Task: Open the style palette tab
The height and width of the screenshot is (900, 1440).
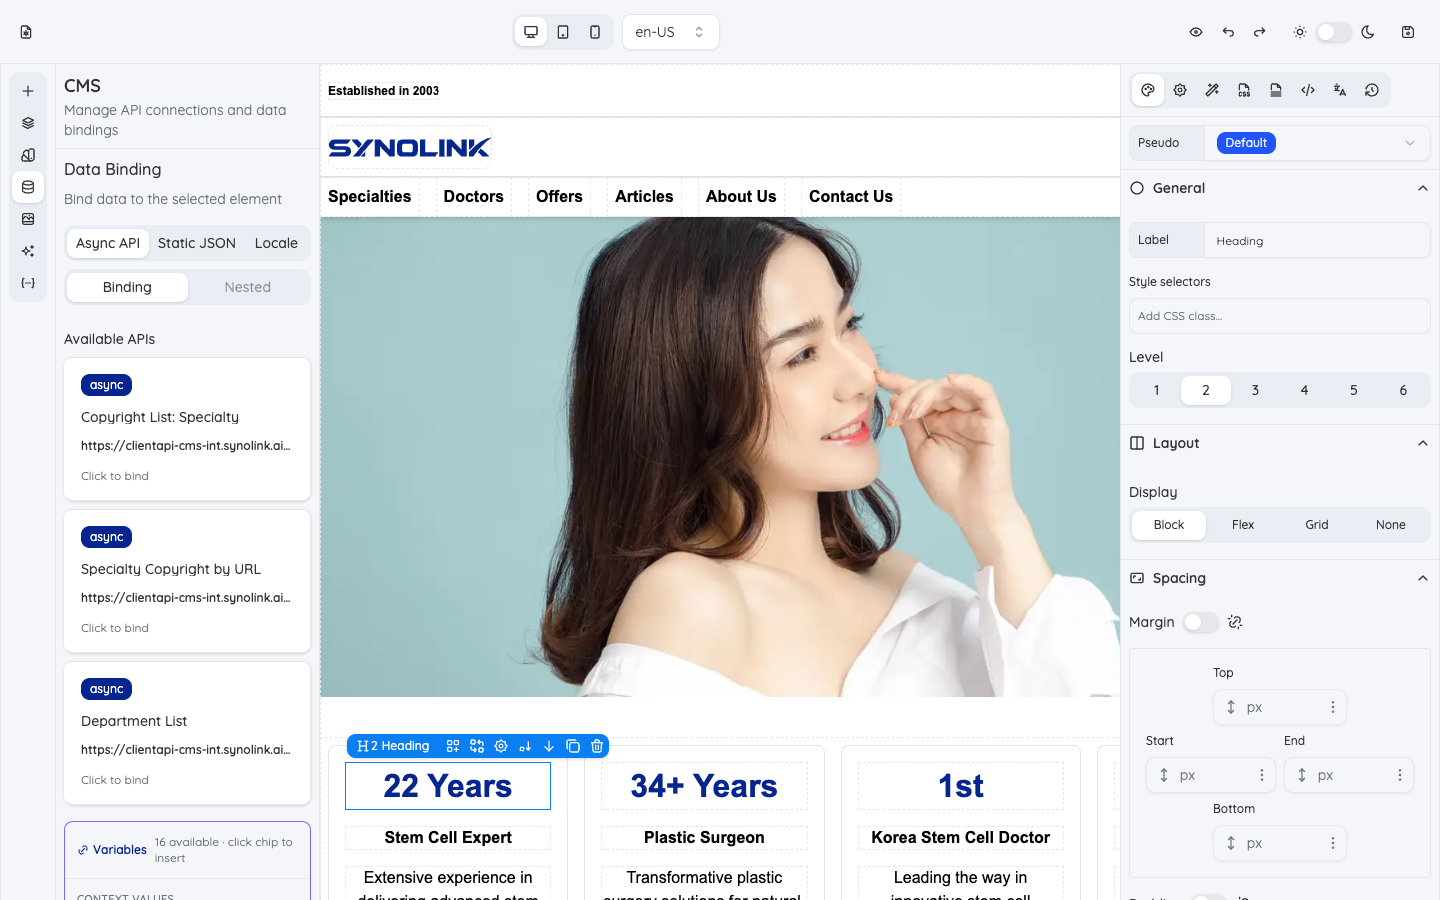Action: click(1148, 90)
